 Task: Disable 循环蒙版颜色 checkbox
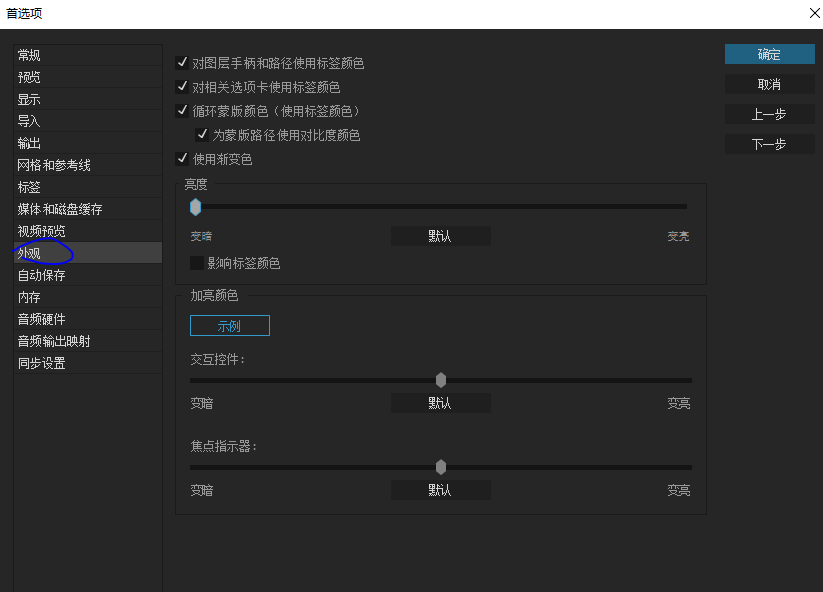click(x=182, y=110)
